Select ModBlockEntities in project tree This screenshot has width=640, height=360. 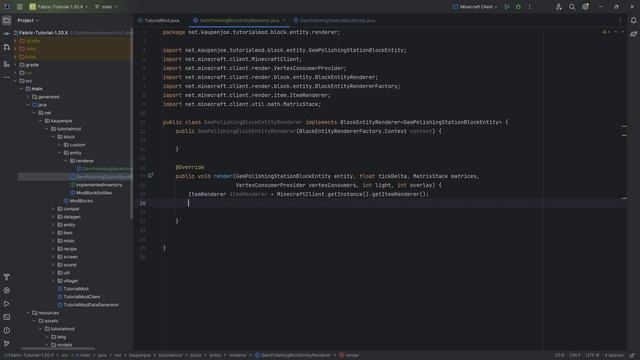(91, 193)
